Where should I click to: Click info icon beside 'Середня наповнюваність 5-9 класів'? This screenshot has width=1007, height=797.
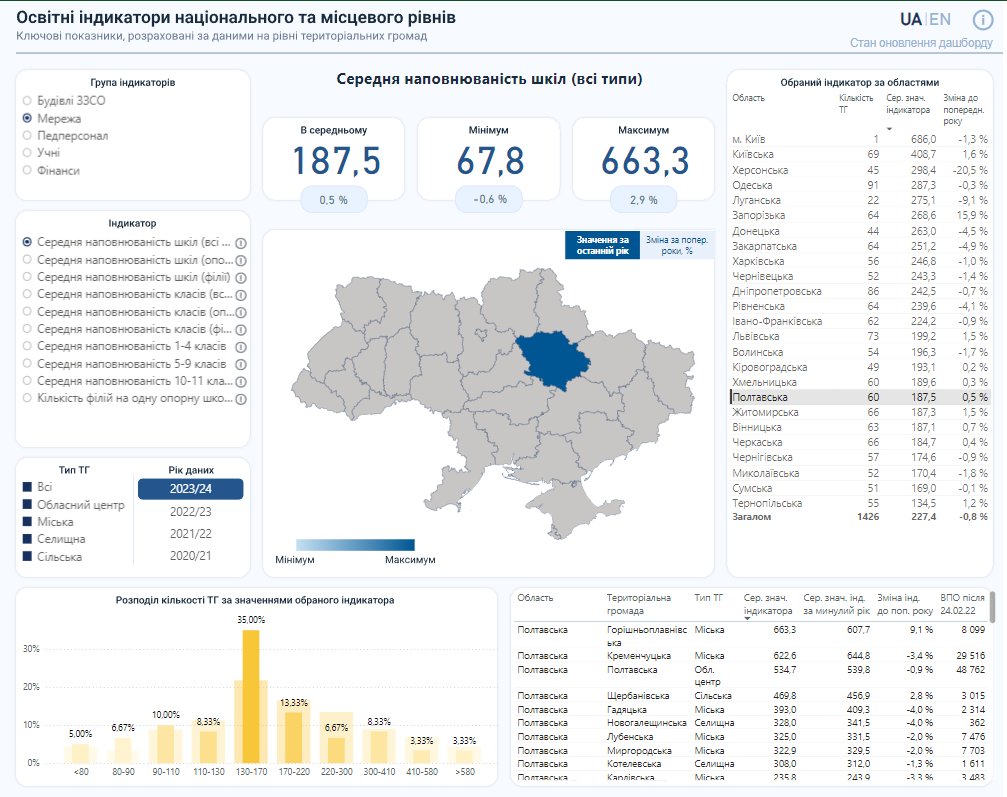tap(240, 364)
